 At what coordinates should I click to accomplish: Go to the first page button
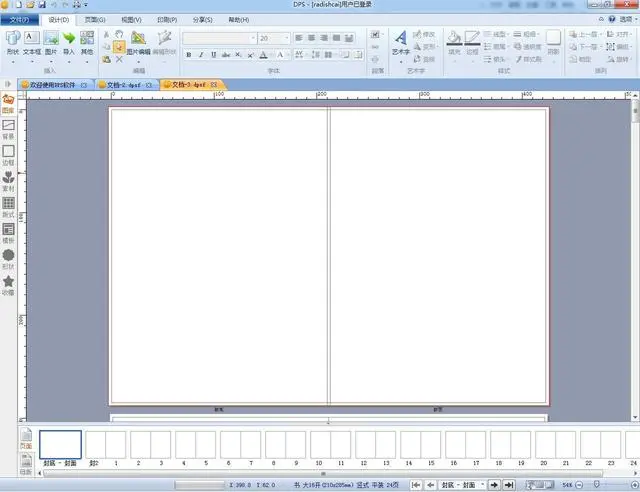416,485
